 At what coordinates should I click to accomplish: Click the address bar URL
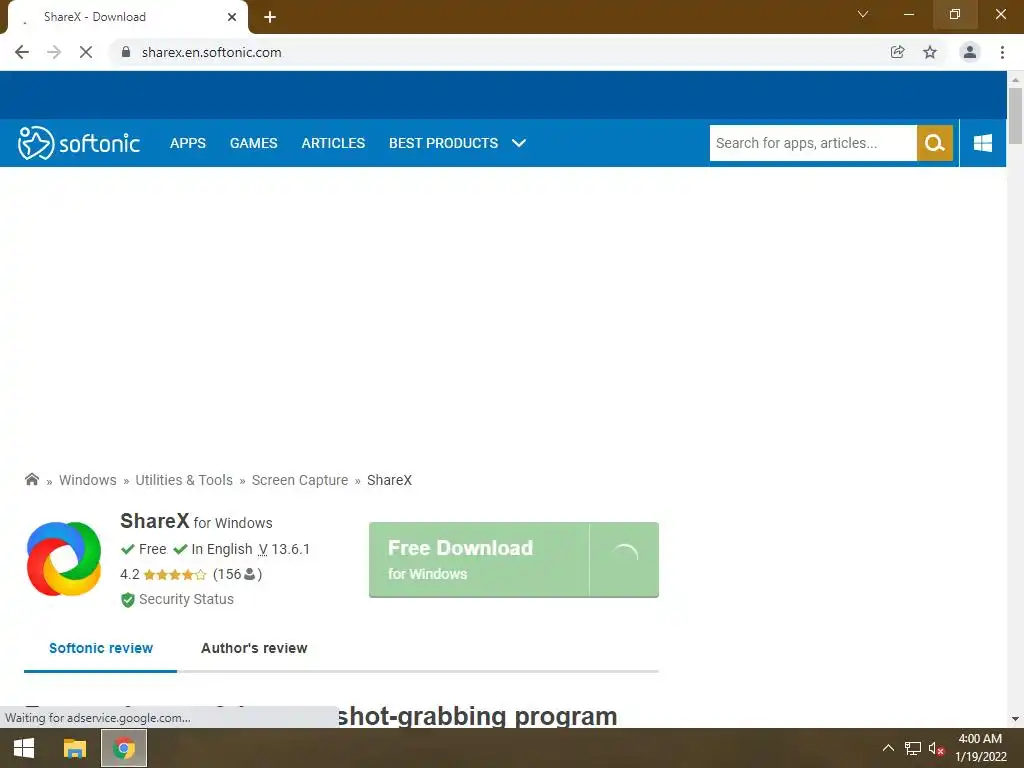tap(212, 52)
